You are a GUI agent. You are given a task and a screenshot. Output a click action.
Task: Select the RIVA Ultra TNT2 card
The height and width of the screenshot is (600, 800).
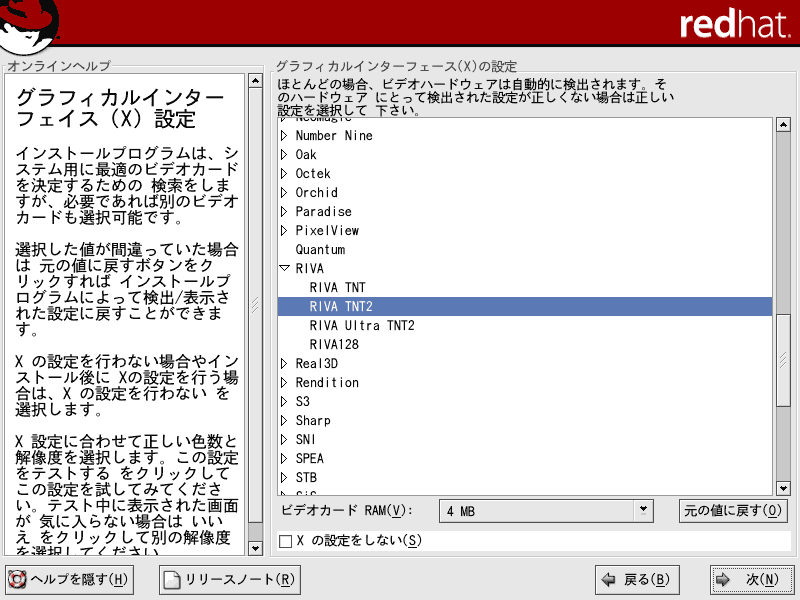(x=524, y=326)
